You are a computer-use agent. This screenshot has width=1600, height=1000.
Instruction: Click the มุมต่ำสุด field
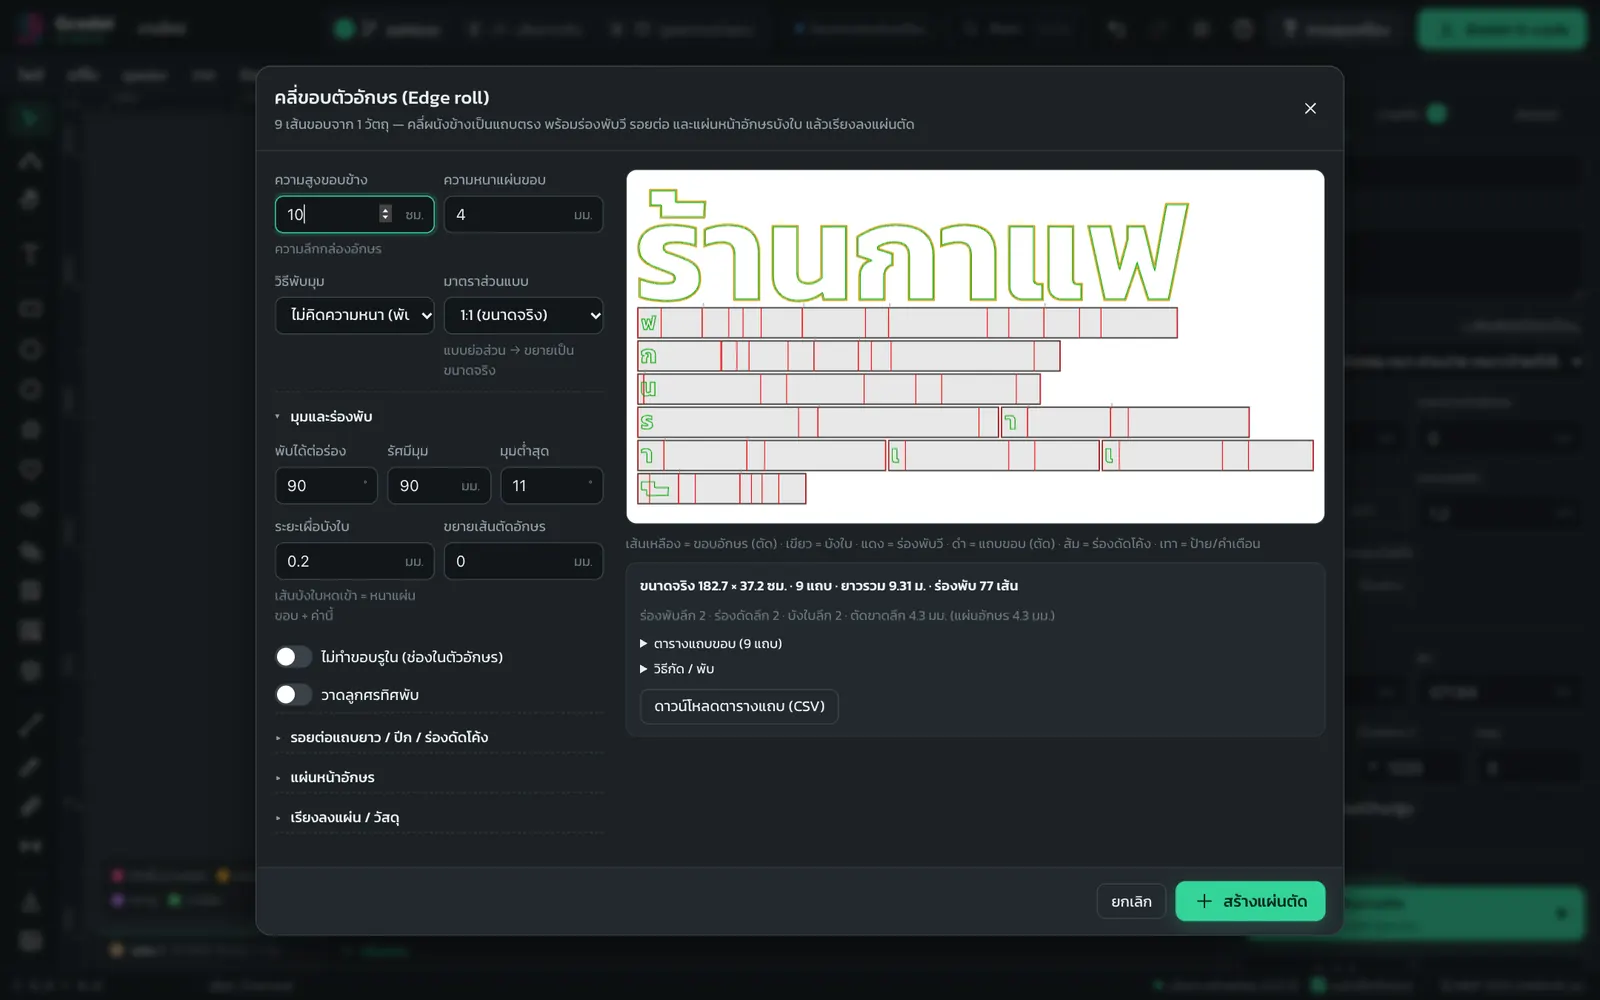click(x=551, y=485)
